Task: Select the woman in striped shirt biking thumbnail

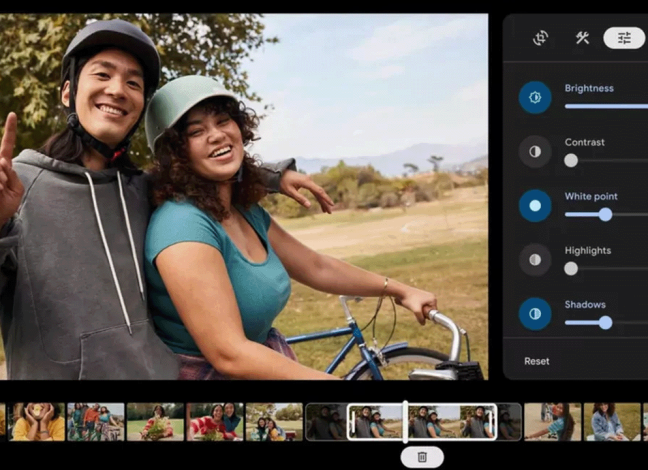Action: point(553,422)
